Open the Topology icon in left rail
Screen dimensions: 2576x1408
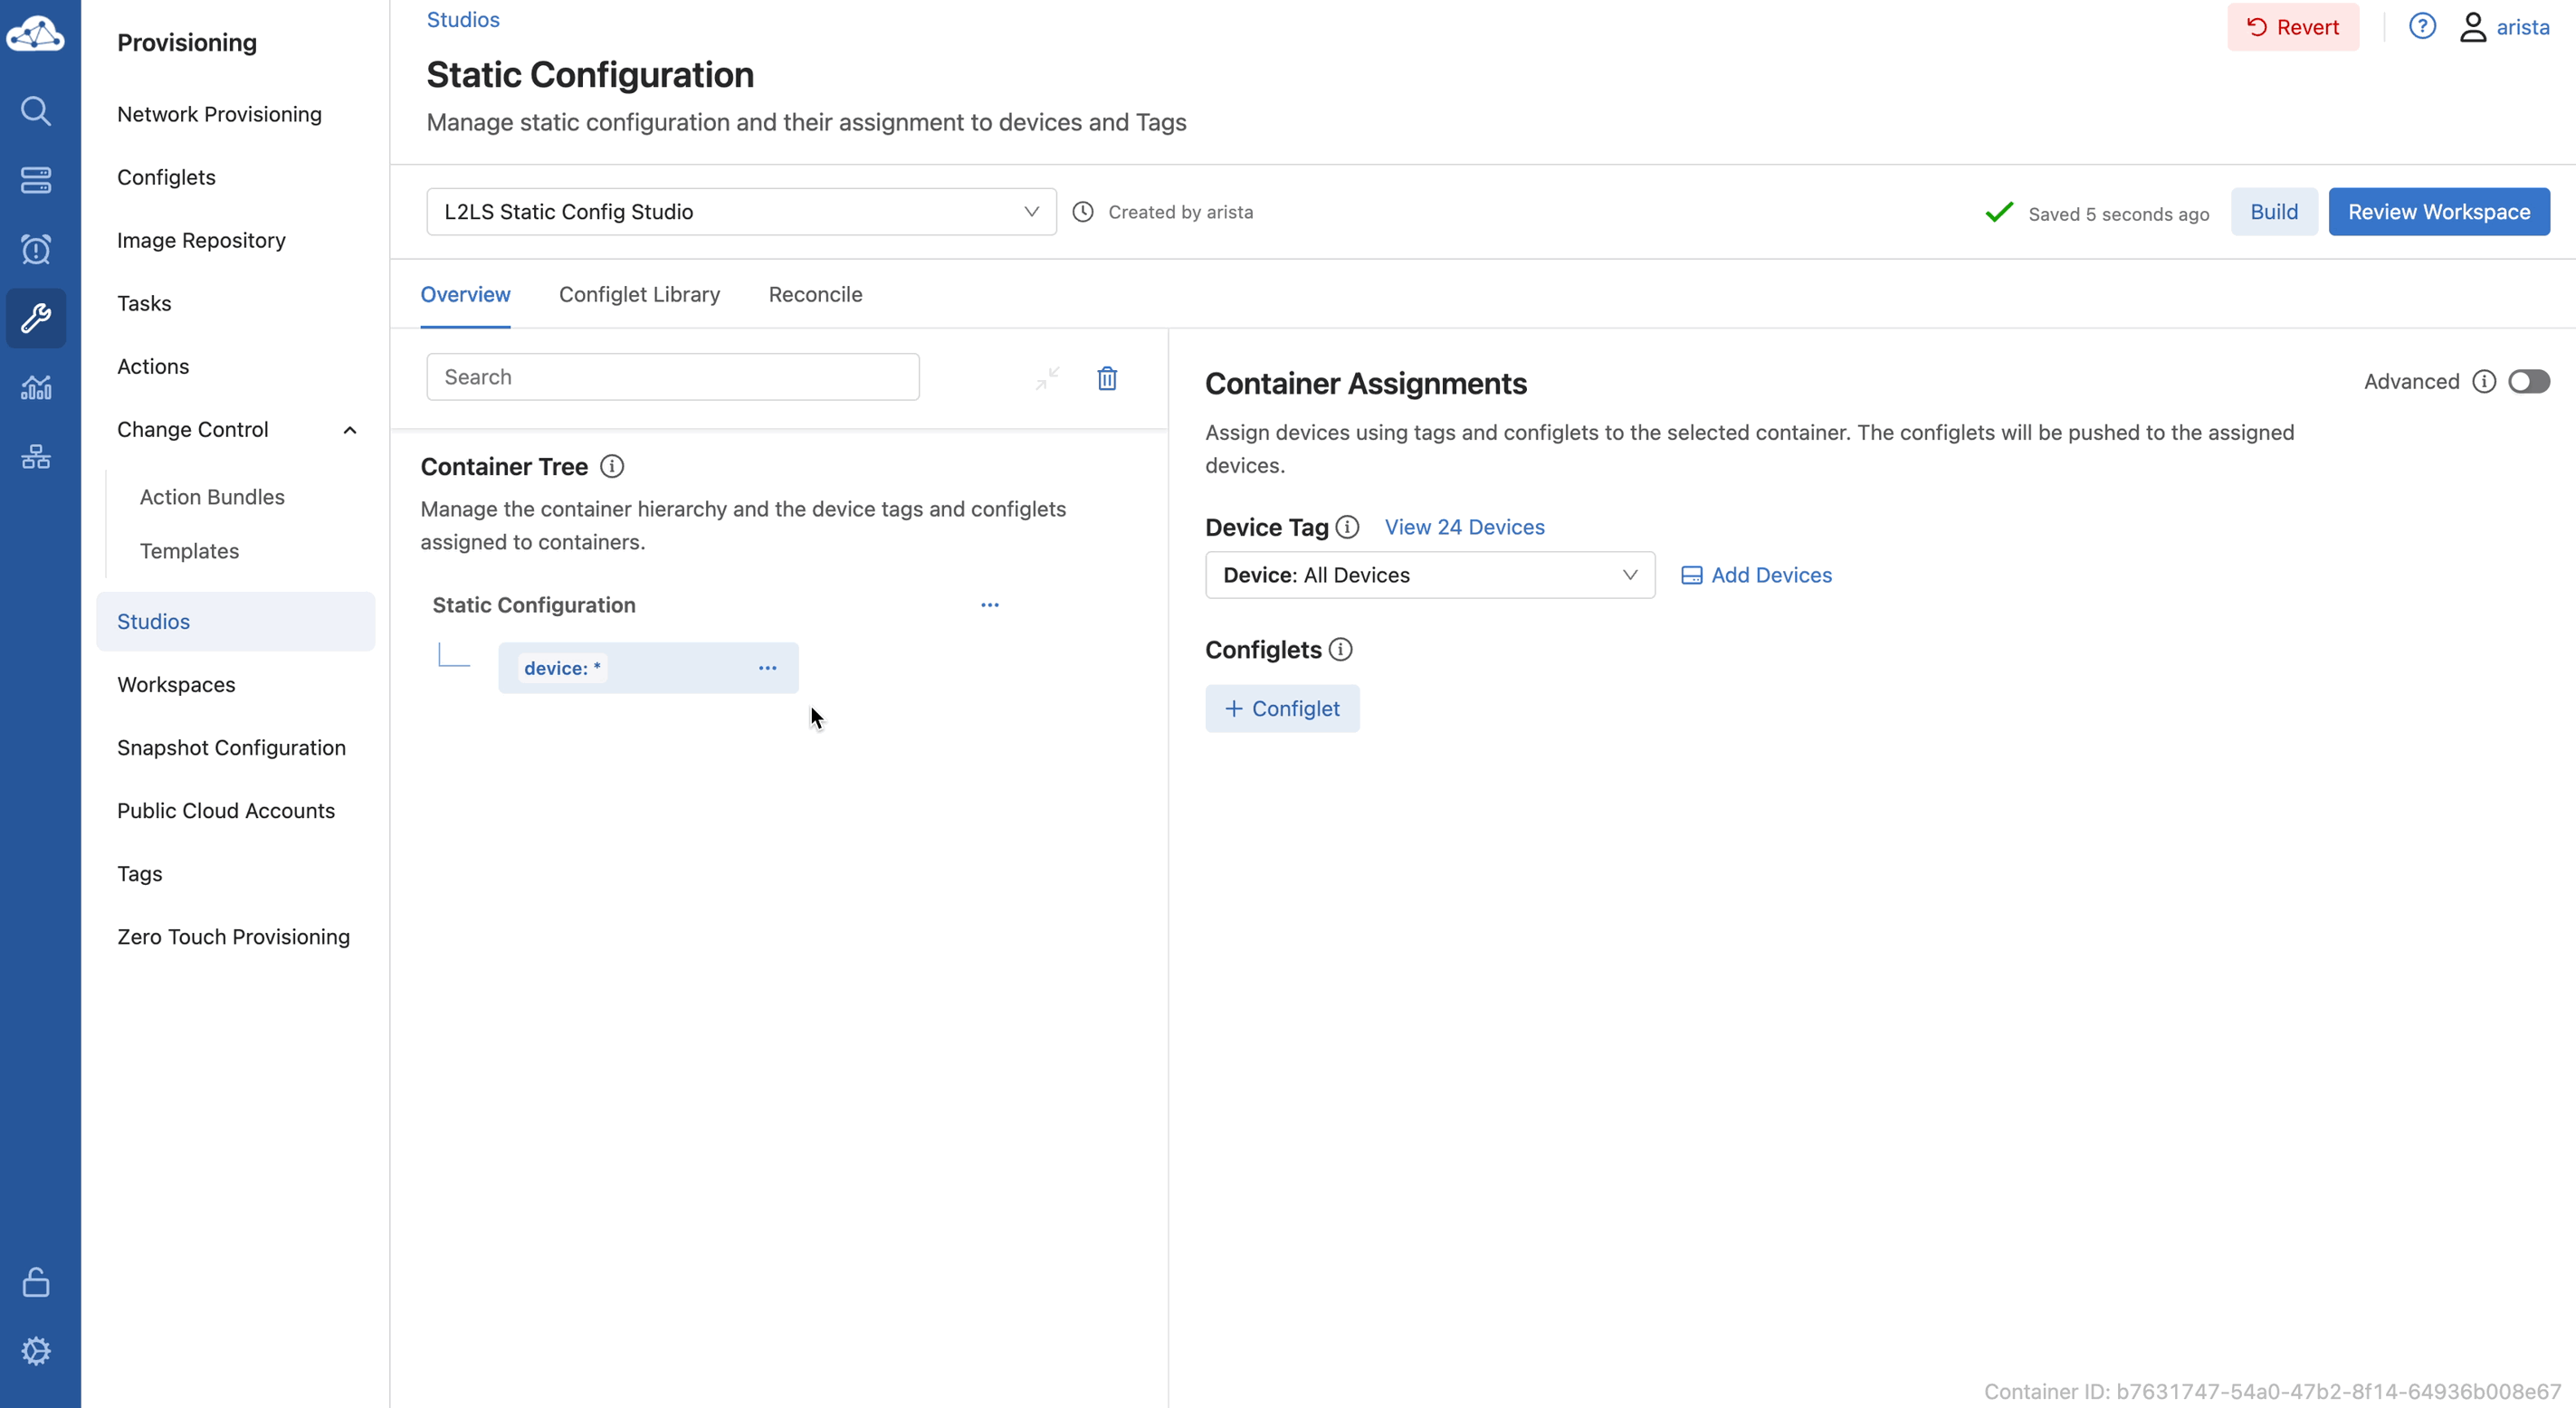coord(36,457)
